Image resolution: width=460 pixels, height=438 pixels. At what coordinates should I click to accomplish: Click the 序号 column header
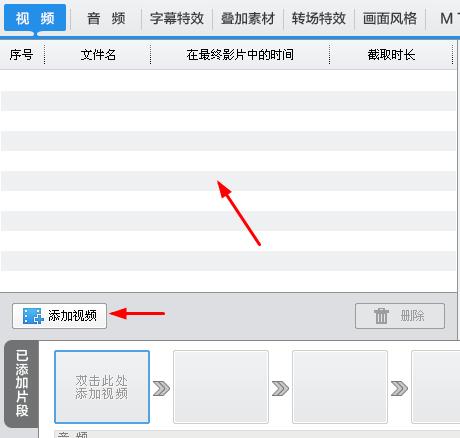pyautogui.click(x=22, y=55)
